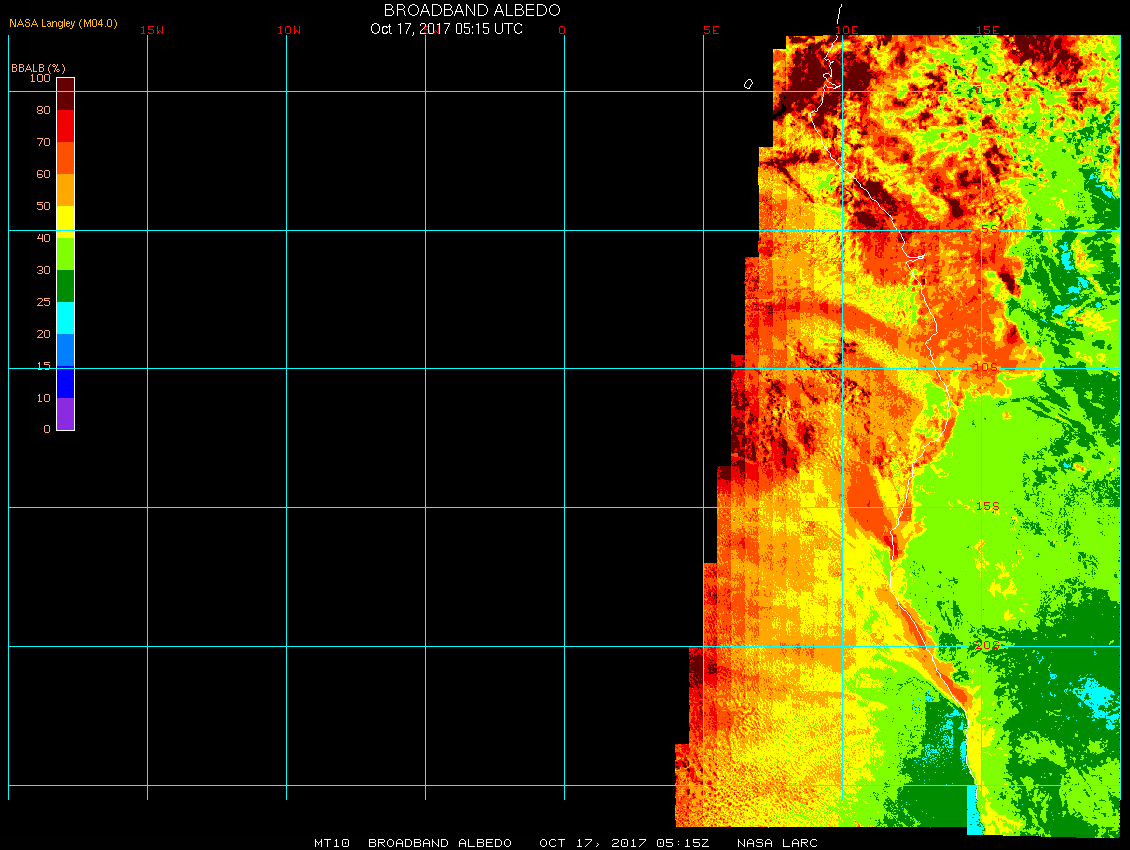1130x850 pixels.
Task: Select the dark green 25-30 legend swatch
Action: tap(66, 286)
